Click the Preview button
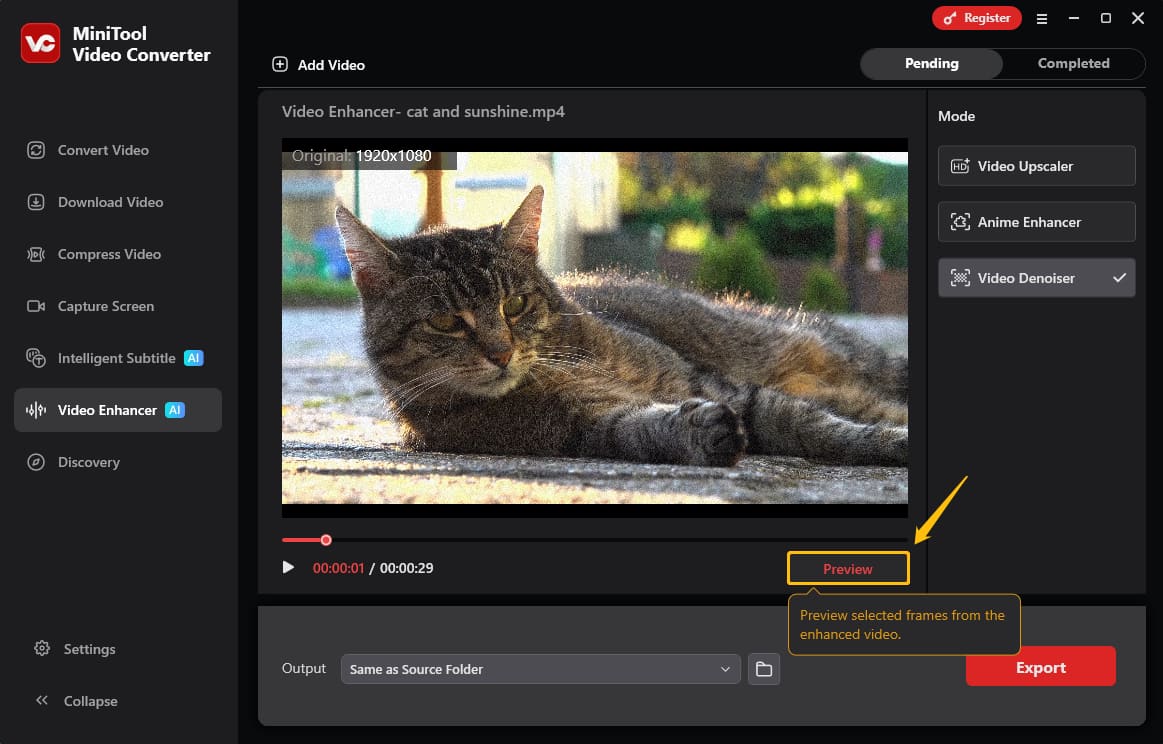The image size is (1163, 744). [x=847, y=567]
